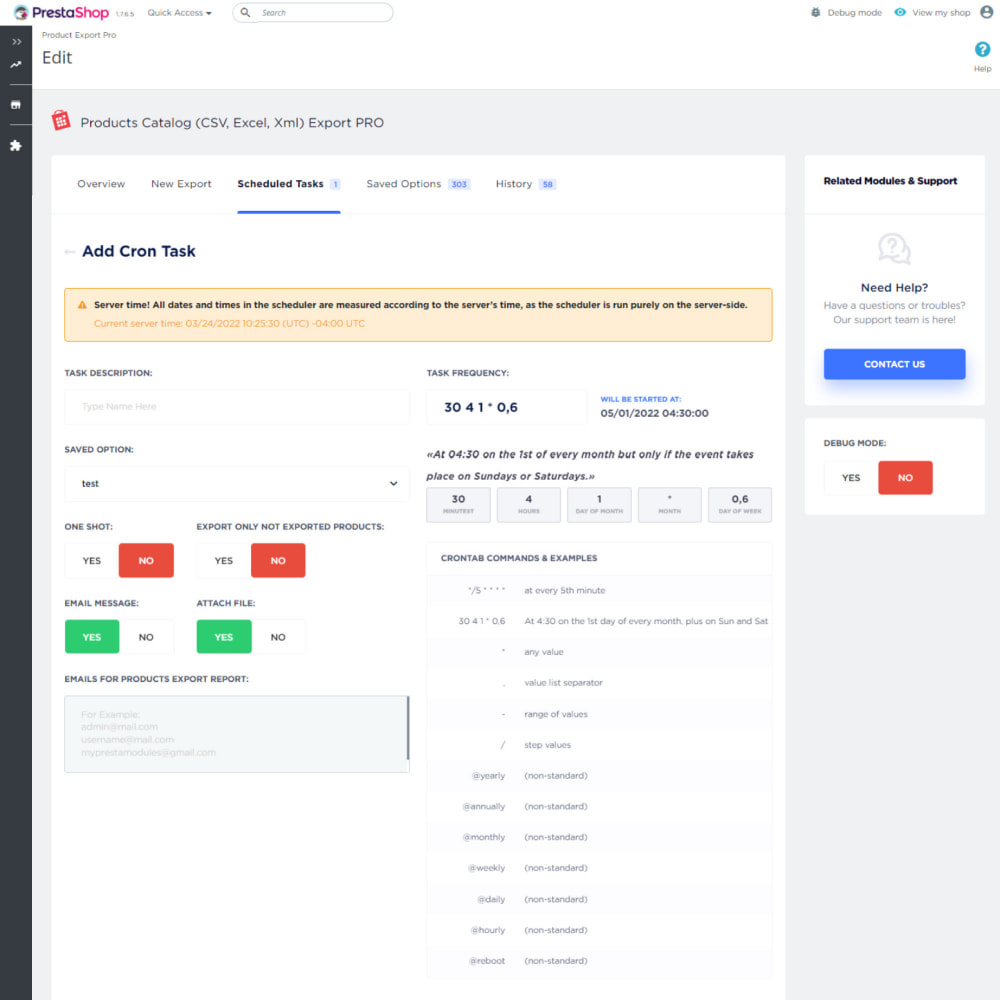Set One Shot to Yes
Image resolution: width=1000 pixels, height=1000 pixels.
[92, 561]
